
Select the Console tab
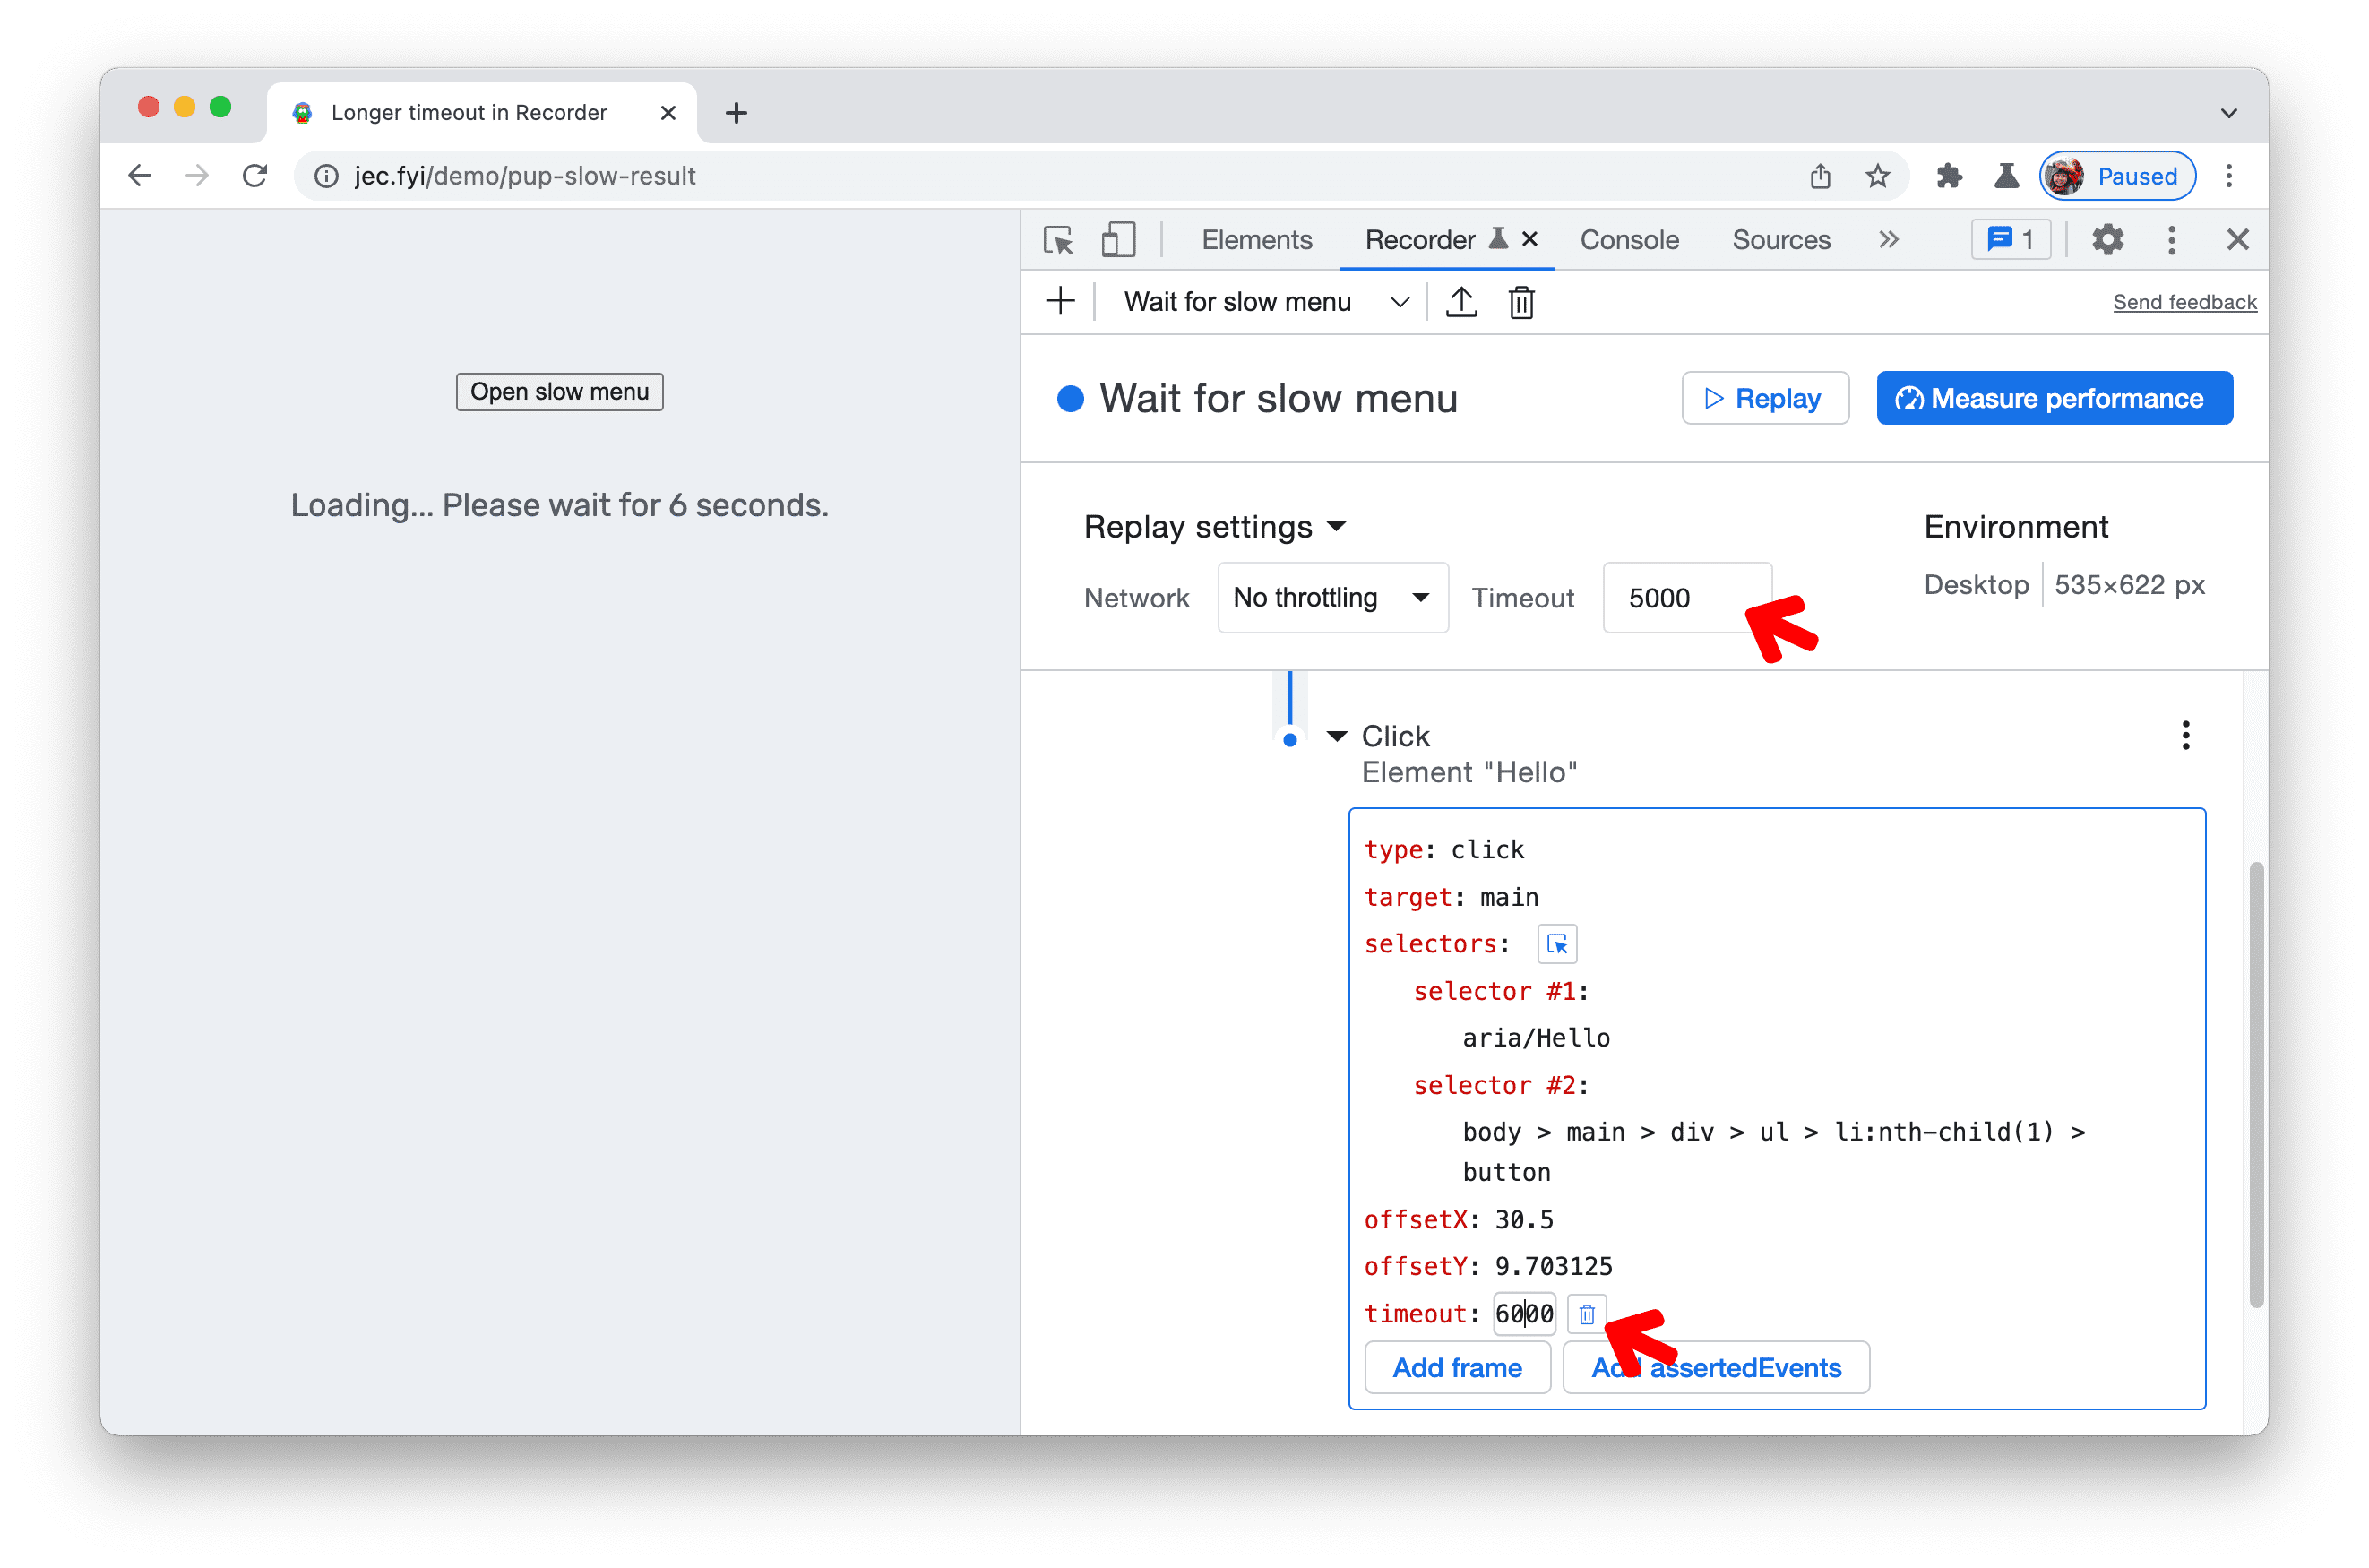coord(1624,237)
